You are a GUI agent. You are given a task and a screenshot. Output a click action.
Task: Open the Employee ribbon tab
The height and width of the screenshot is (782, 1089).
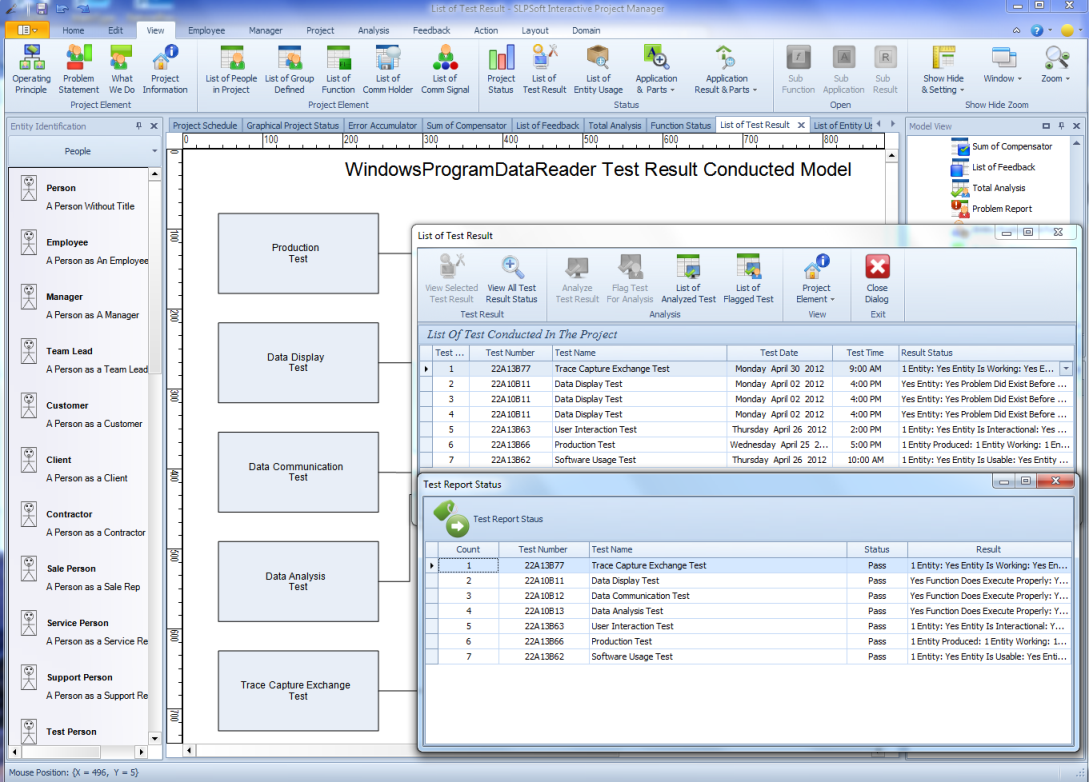tap(207, 31)
